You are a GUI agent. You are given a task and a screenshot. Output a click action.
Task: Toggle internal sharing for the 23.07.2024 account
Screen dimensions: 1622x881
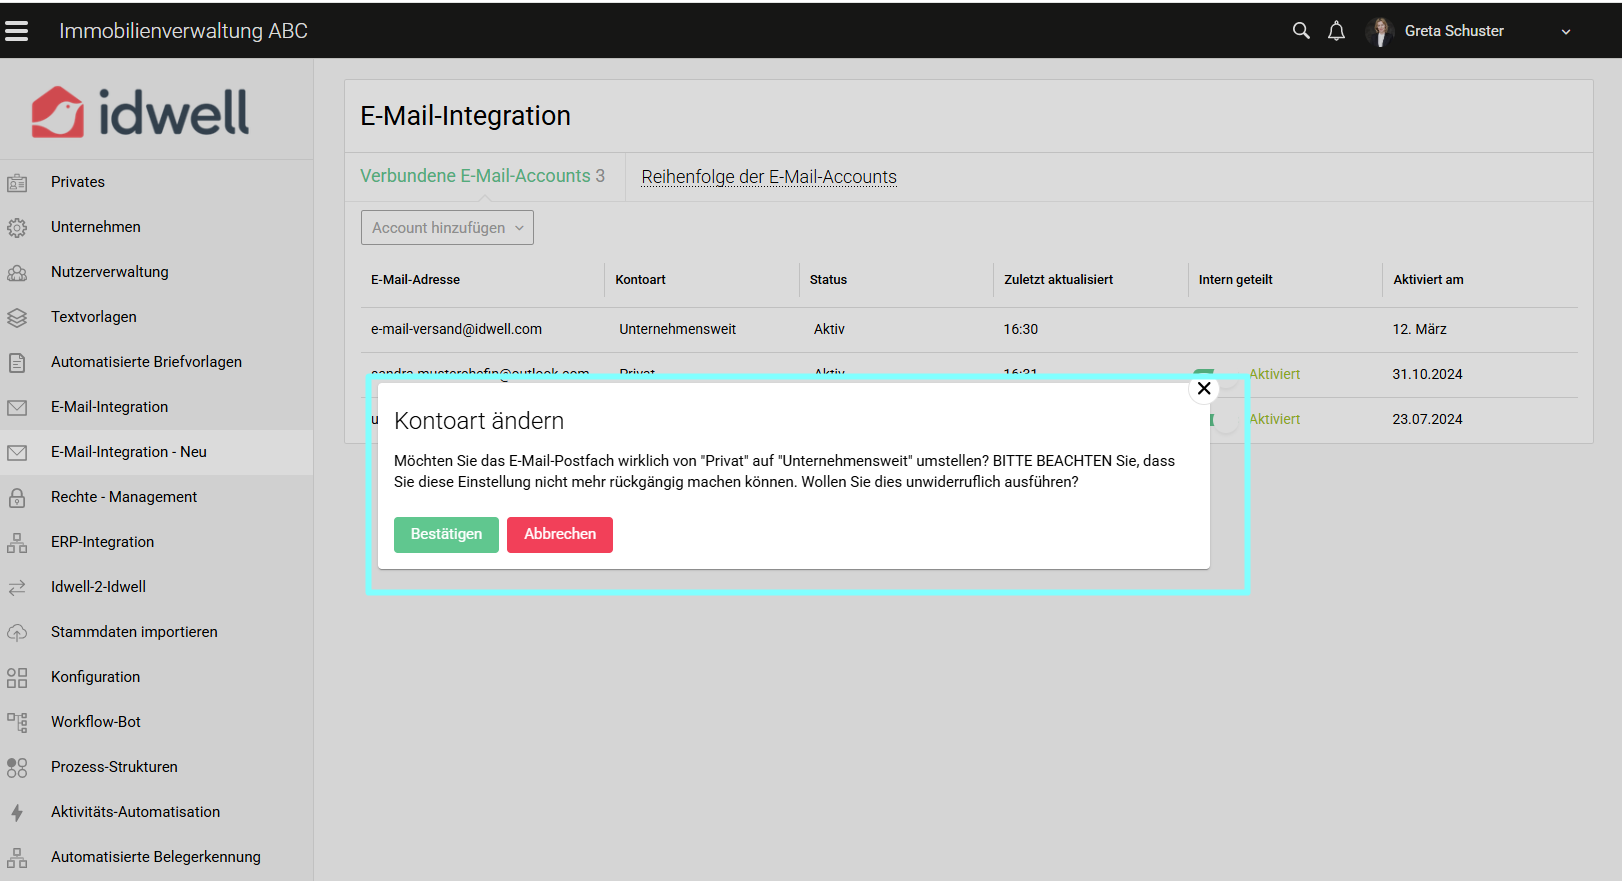[x=1223, y=420]
